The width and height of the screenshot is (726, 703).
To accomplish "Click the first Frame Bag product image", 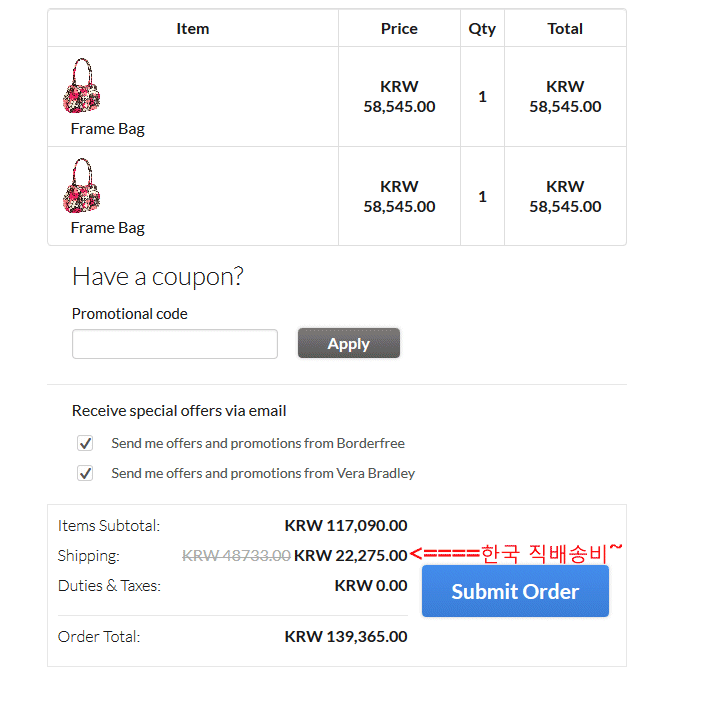I will [x=82, y=86].
